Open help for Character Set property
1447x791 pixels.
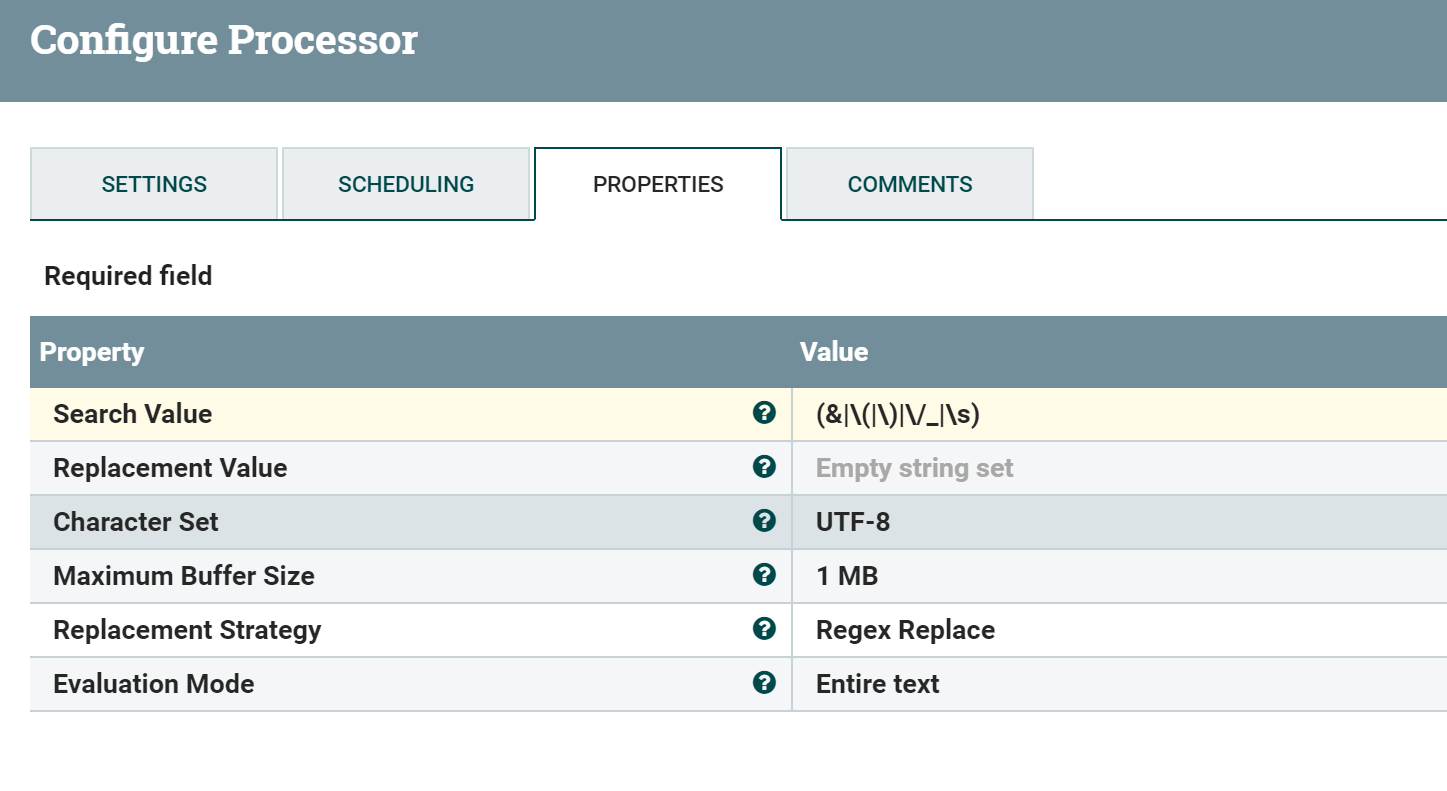click(765, 521)
